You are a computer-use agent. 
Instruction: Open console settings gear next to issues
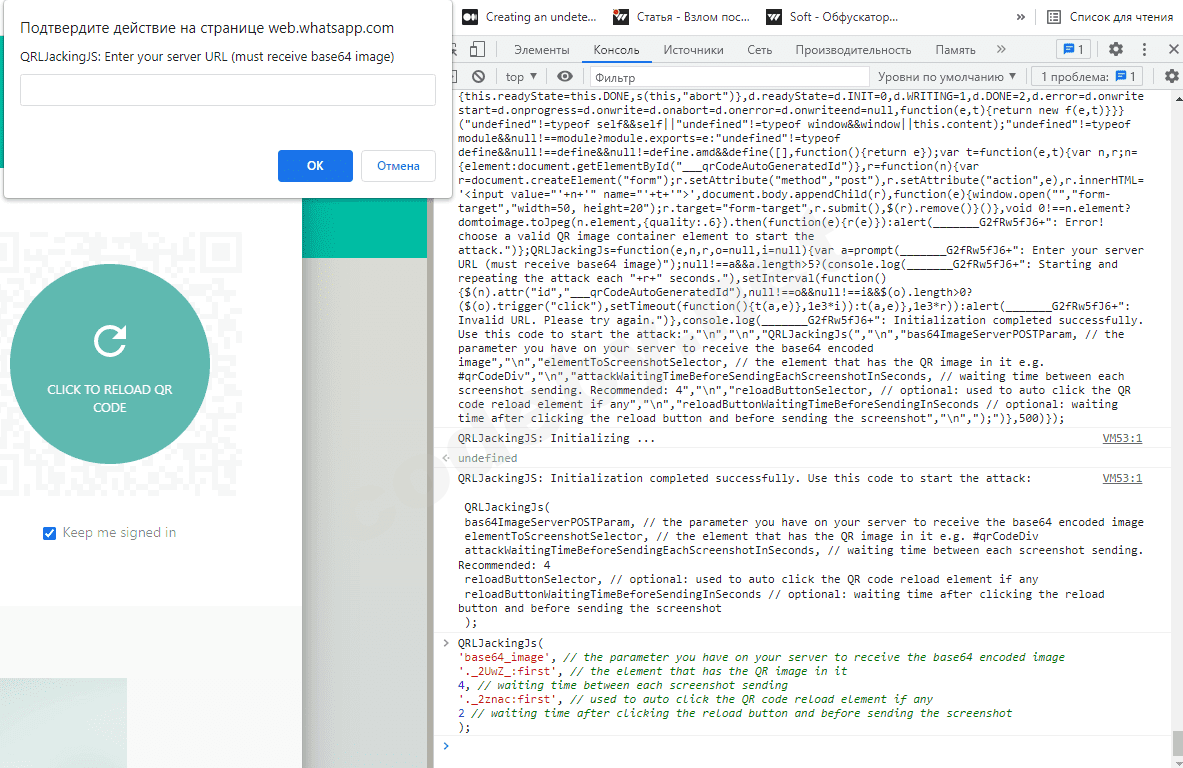(1171, 76)
